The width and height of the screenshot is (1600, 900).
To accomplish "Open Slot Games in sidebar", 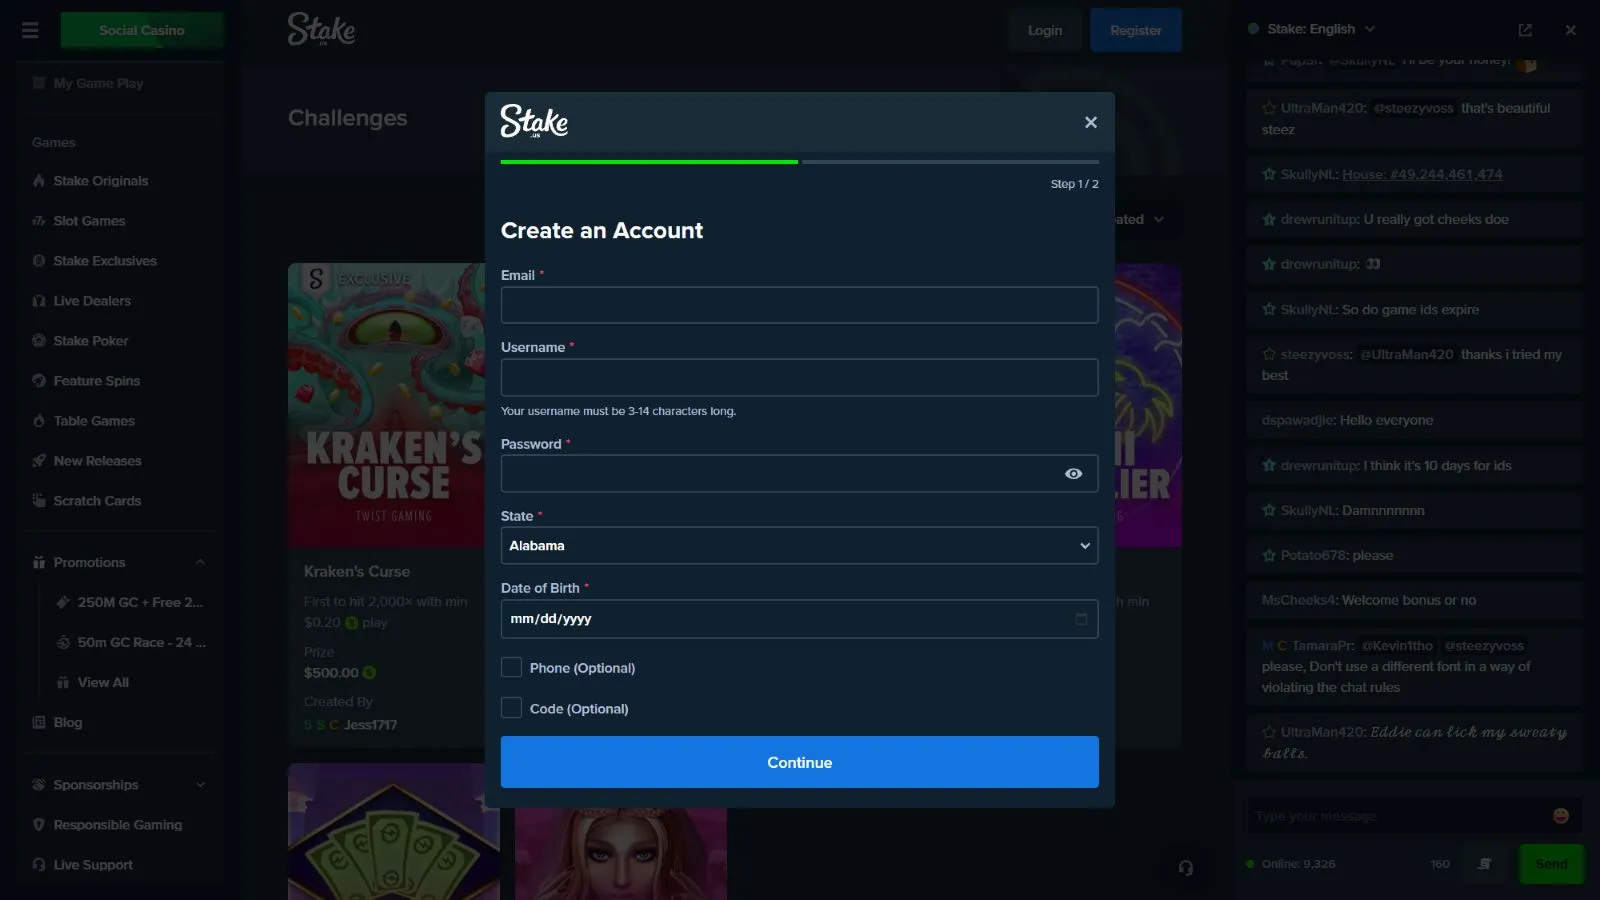I will coord(89,221).
